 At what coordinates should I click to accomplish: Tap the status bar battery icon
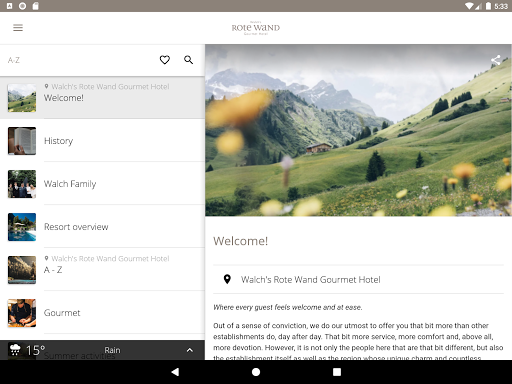(x=488, y=6)
